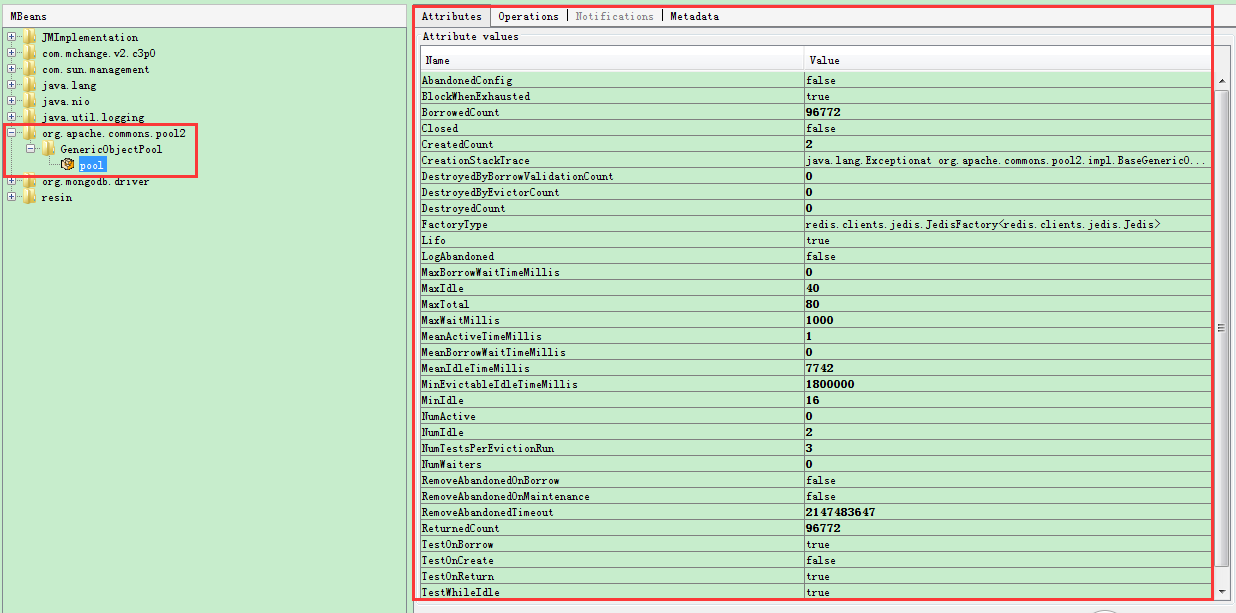Image resolution: width=1236 pixels, height=613 pixels.
Task: Click the CreatedCount attribute name
Action: [457, 144]
